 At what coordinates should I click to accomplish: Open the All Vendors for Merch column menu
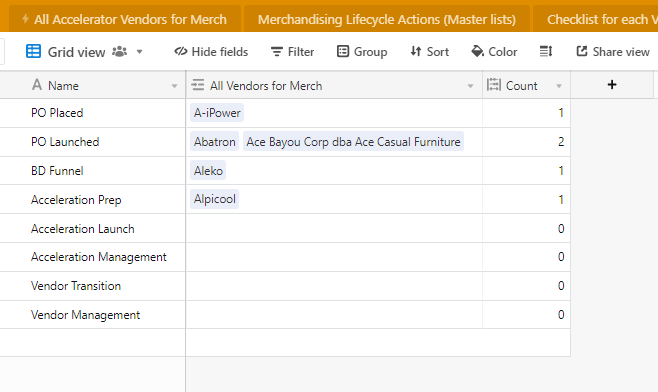[470, 86]
